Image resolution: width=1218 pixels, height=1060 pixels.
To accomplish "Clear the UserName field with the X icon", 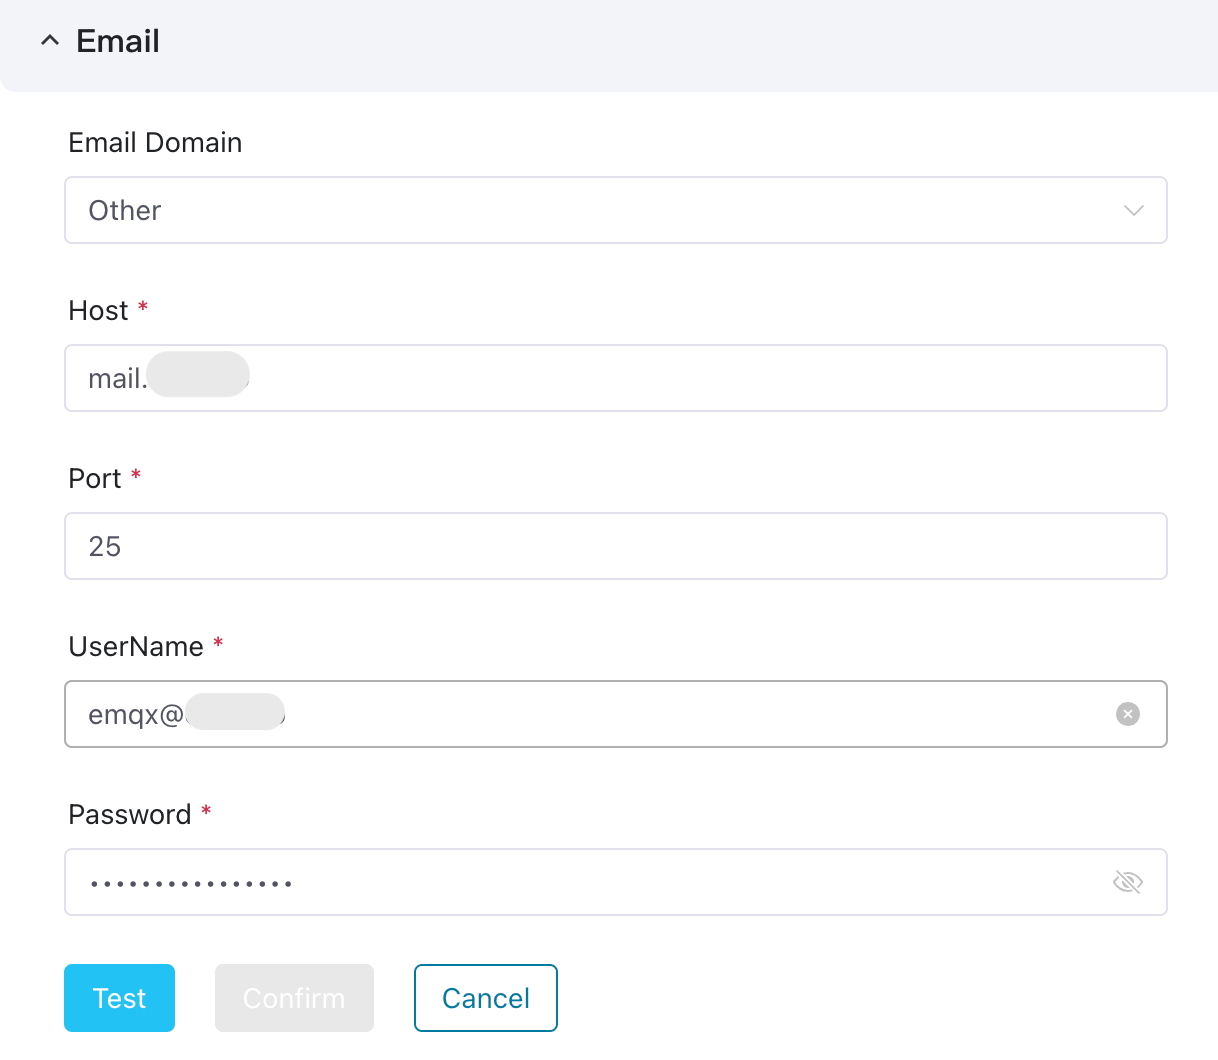I will (x=1127, y=714).
